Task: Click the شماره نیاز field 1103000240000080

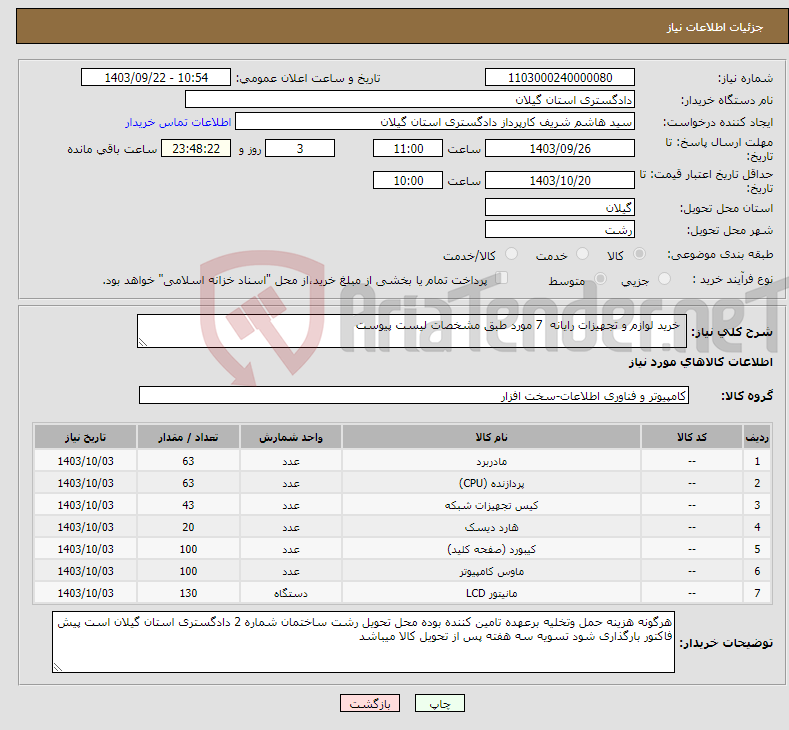Action: pos(560,77)
